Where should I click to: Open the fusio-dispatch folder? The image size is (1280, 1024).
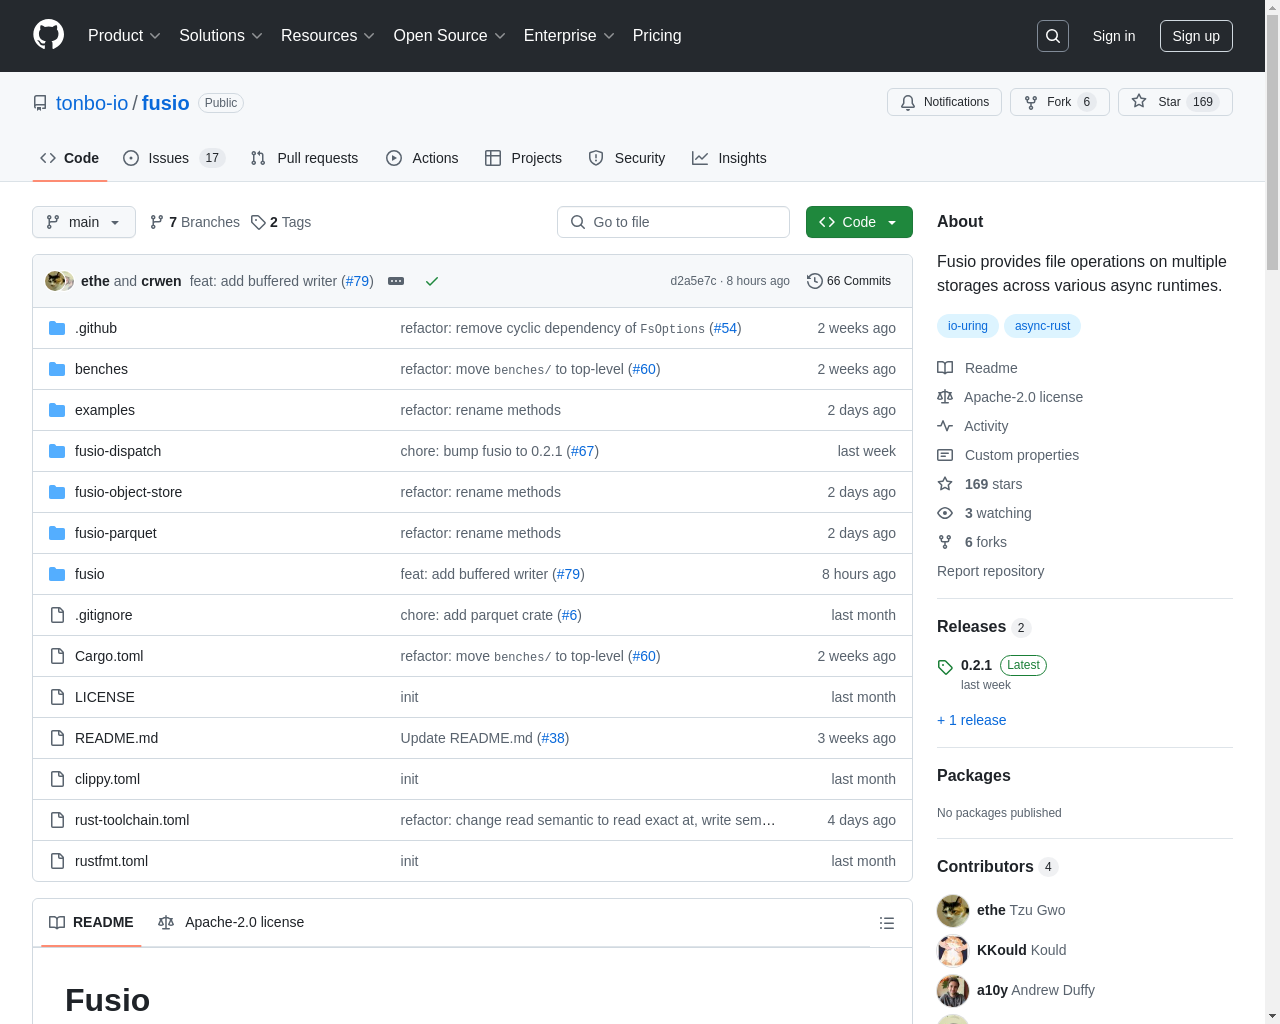tap(118, 451)
